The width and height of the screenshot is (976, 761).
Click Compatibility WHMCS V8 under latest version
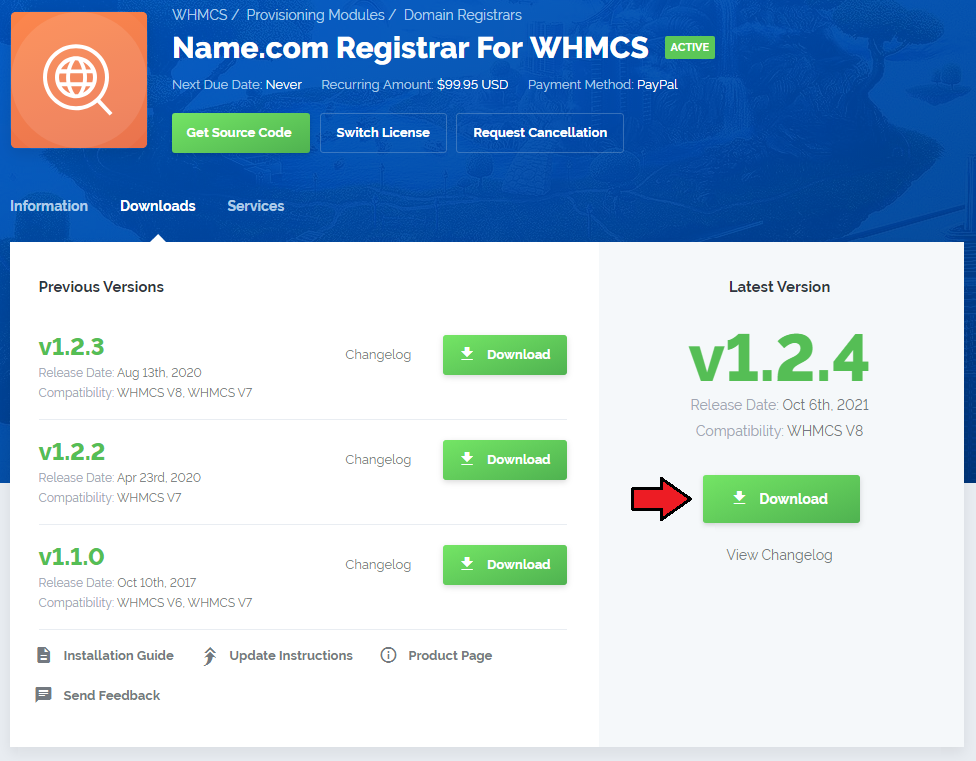click(779, 431)
